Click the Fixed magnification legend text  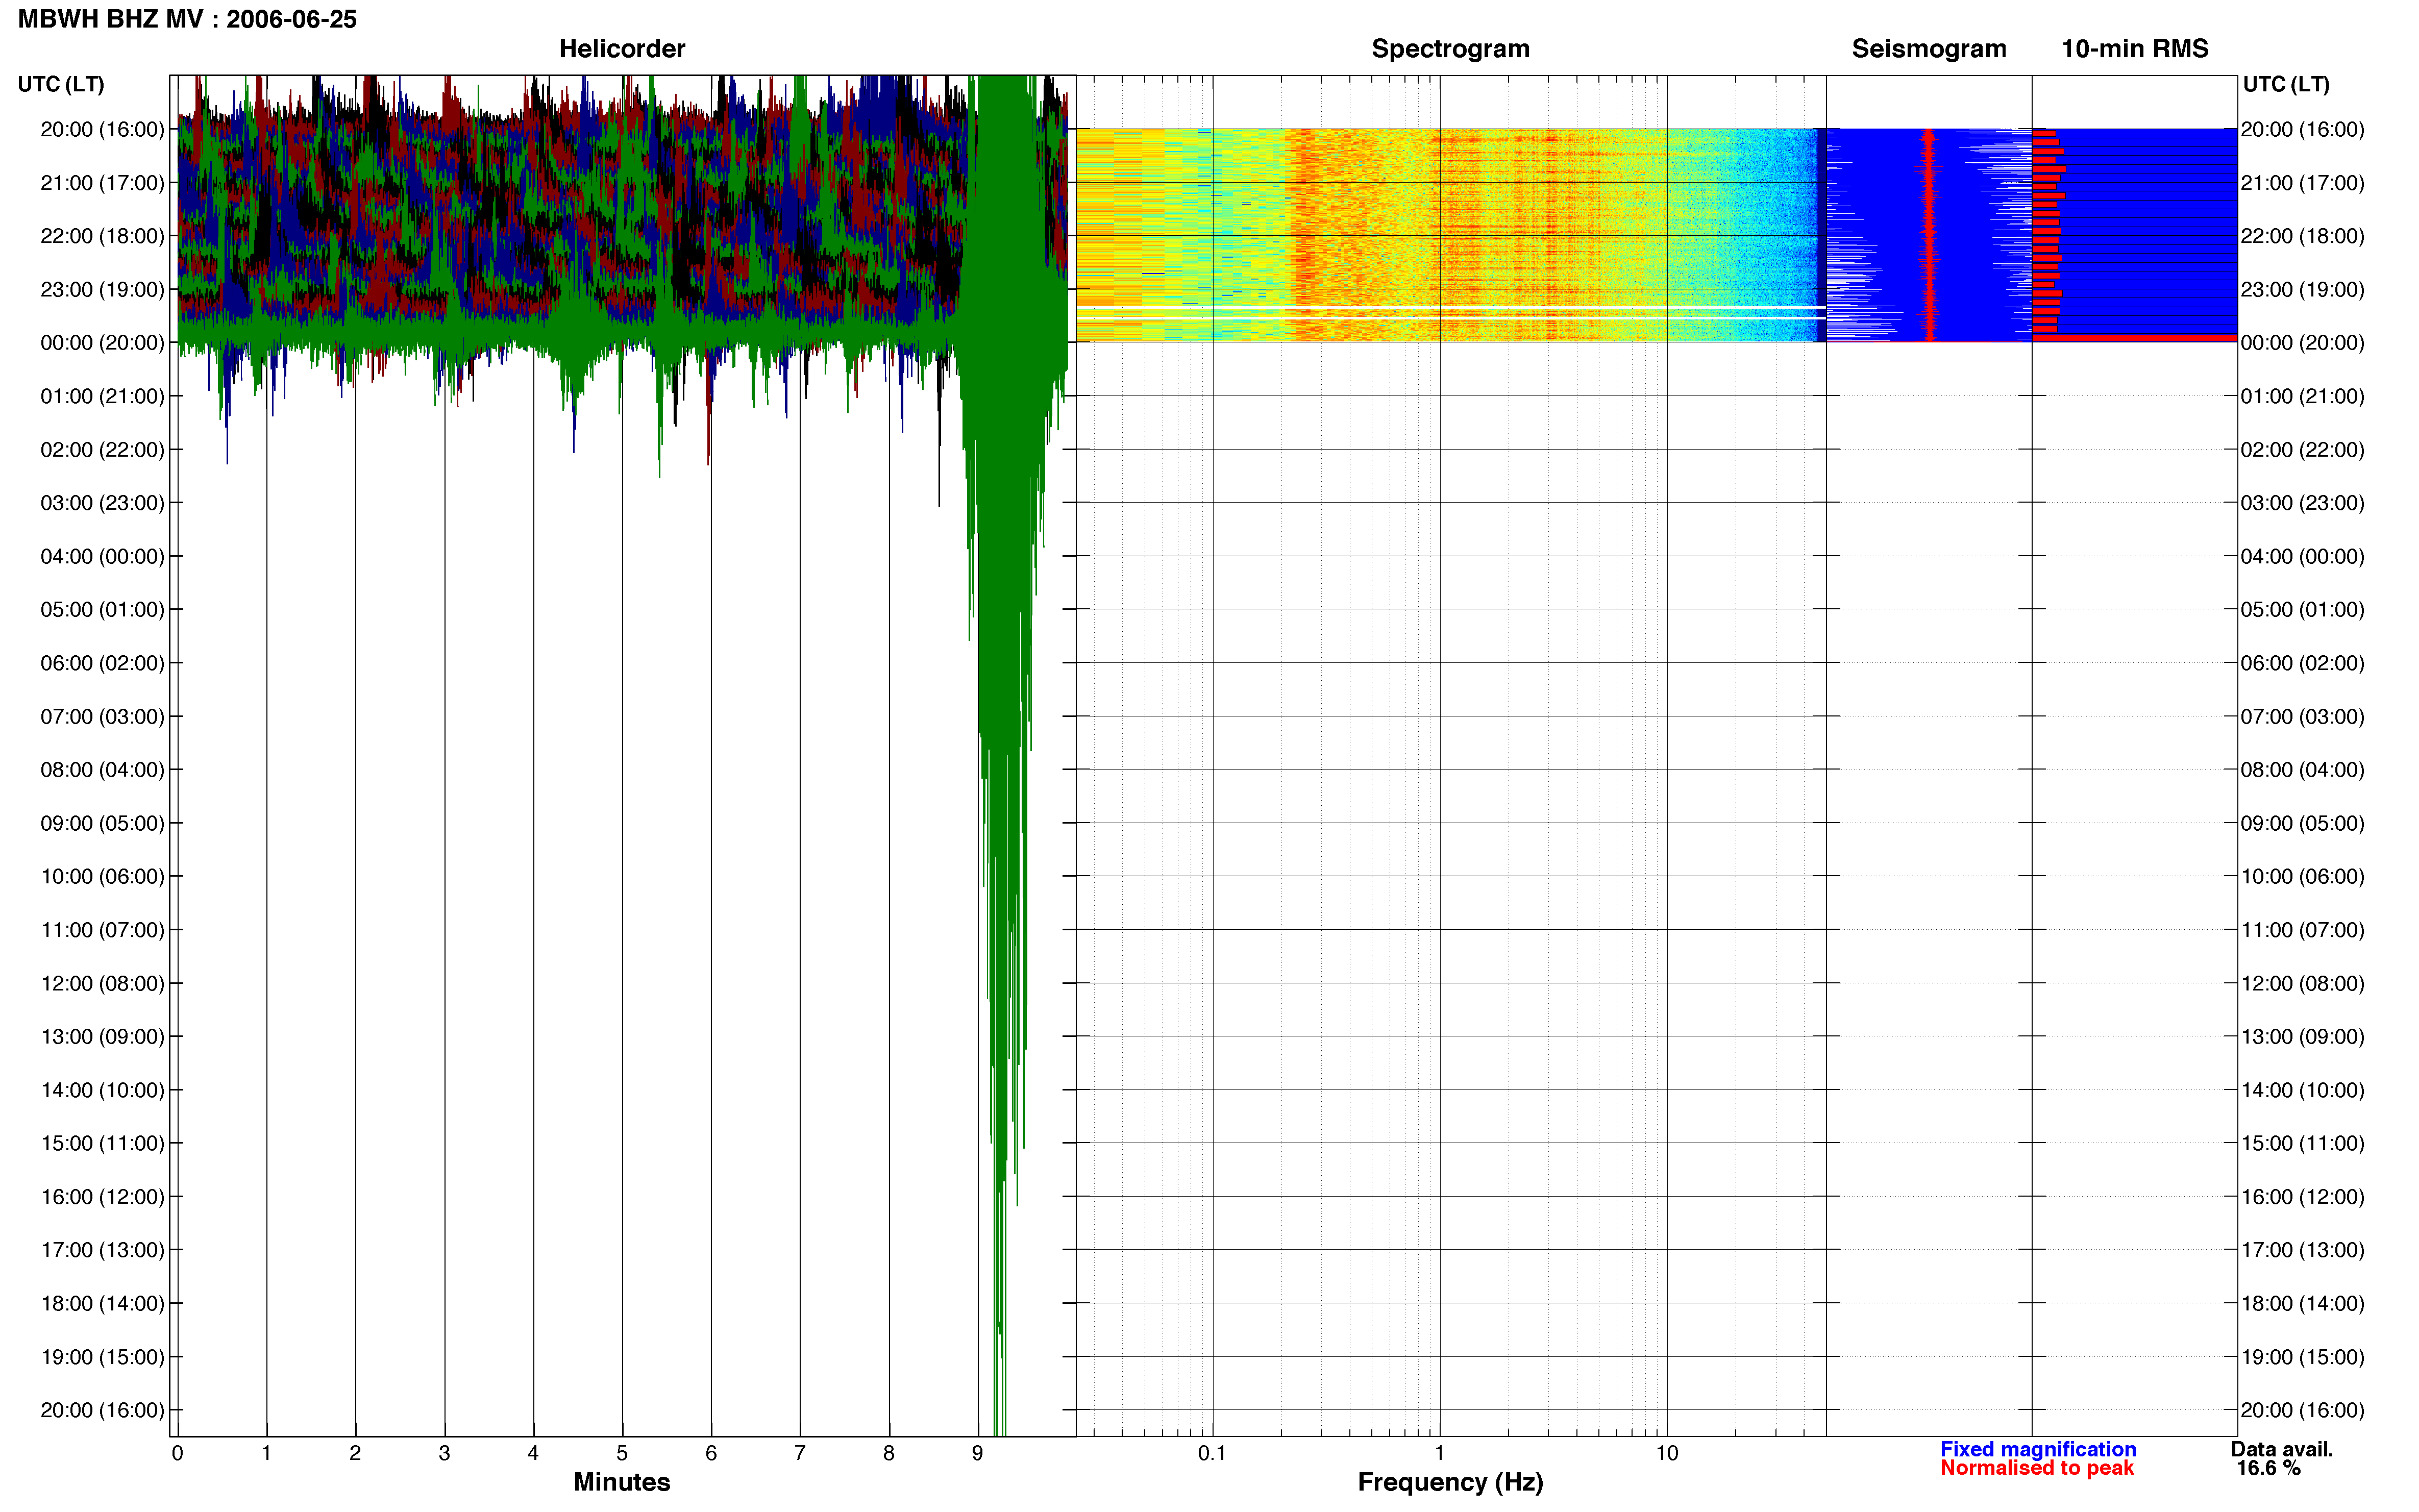2038,1449
